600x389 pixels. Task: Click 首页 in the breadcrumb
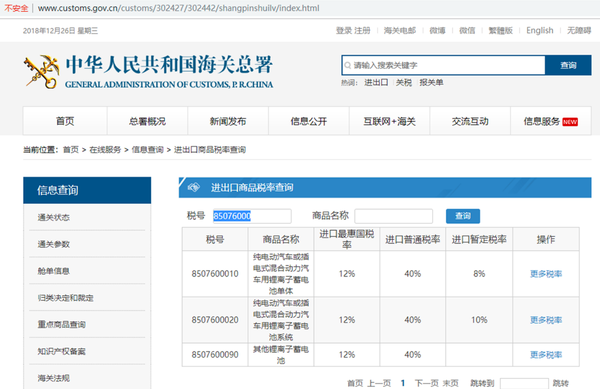(71, 150)
